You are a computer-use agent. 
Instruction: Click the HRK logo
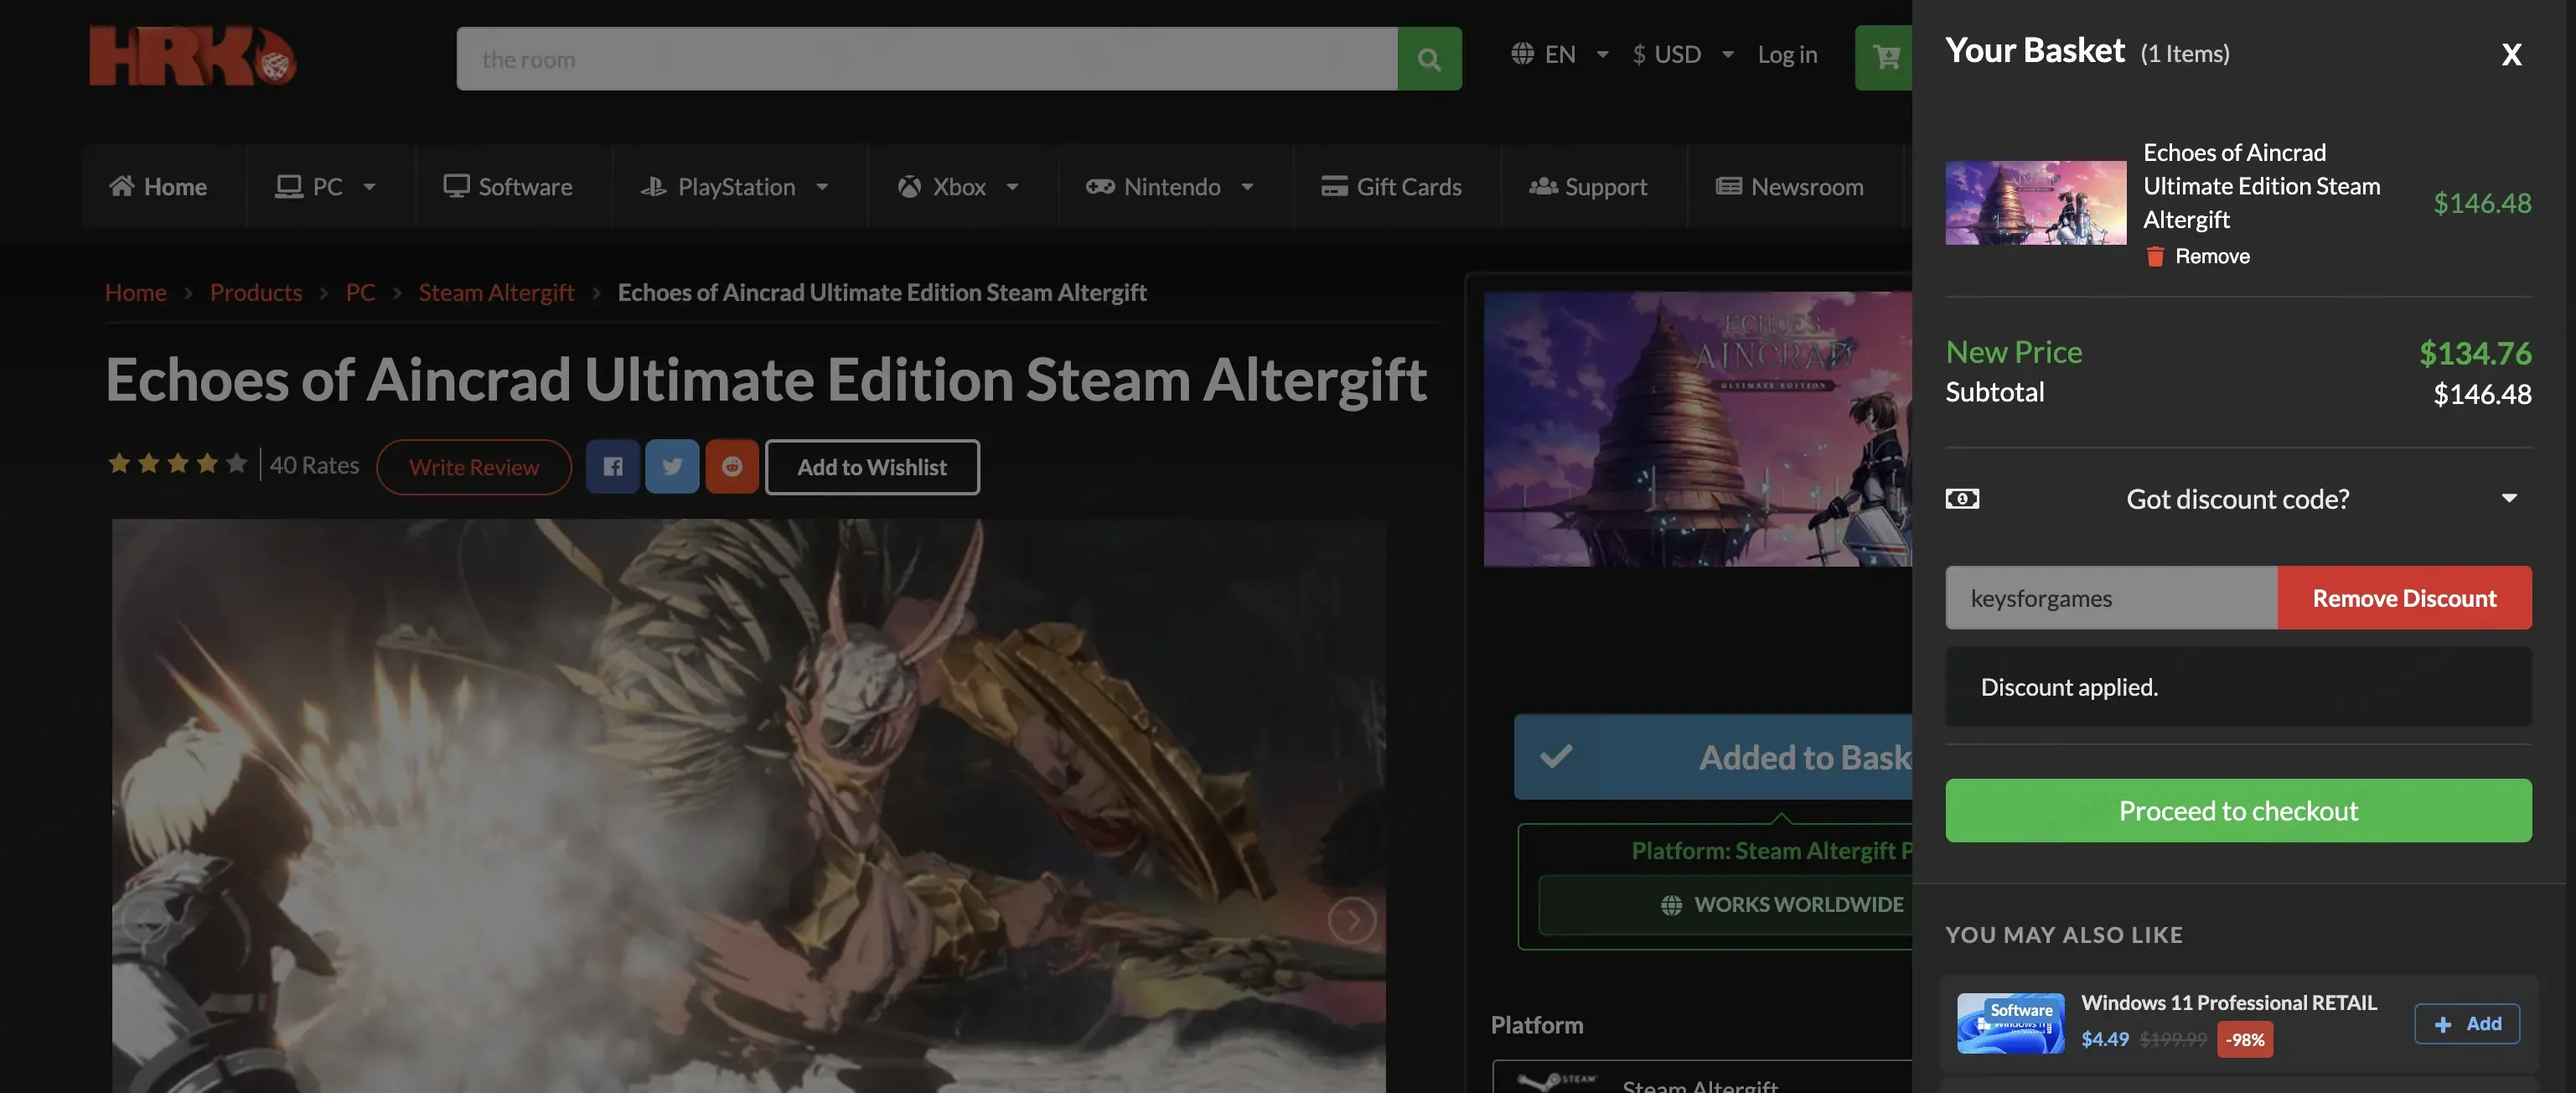click(192, 56)
